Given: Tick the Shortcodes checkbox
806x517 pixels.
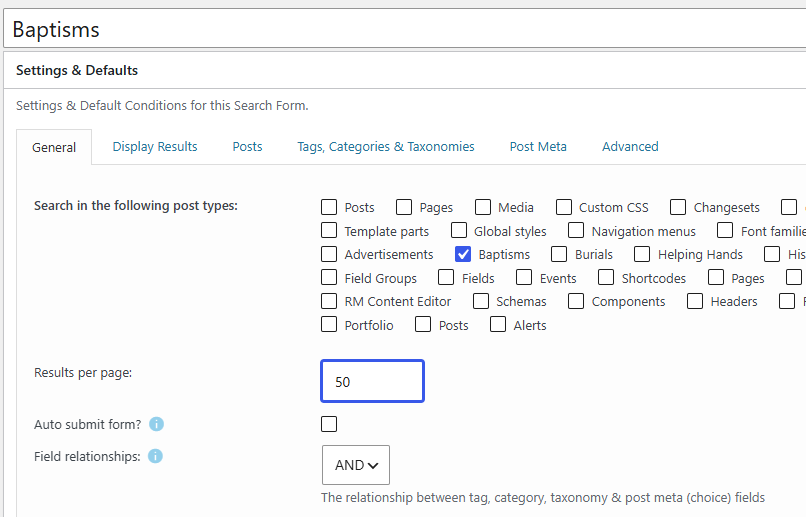Looking at the screenshot, I should pyautogui.click(x=606, y=278).
